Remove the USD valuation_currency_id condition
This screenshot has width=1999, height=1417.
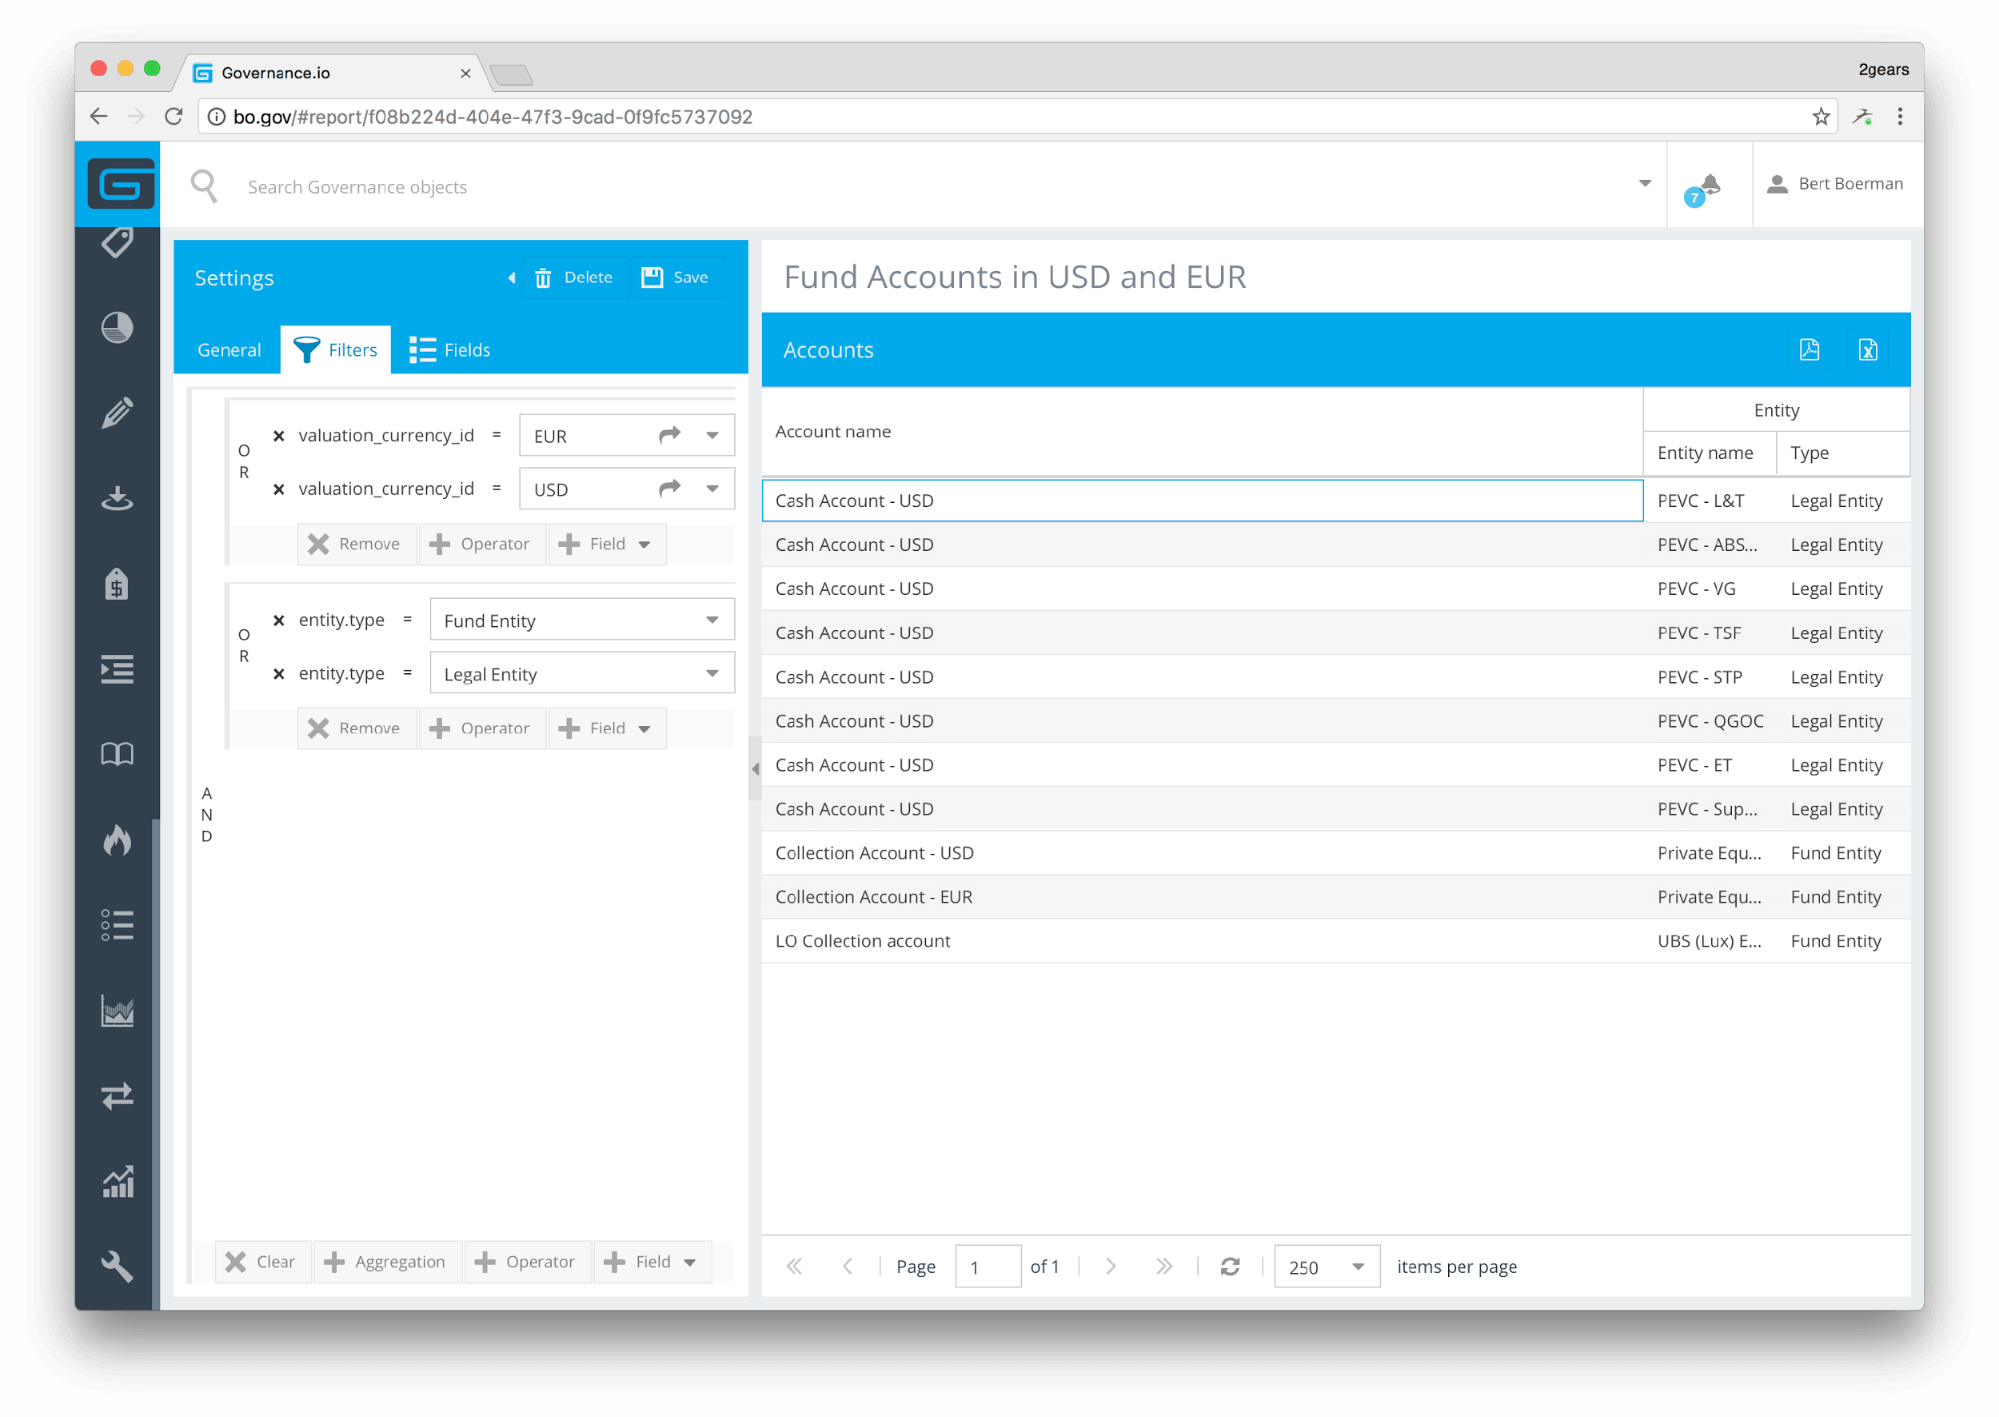(x=279, y=489)
